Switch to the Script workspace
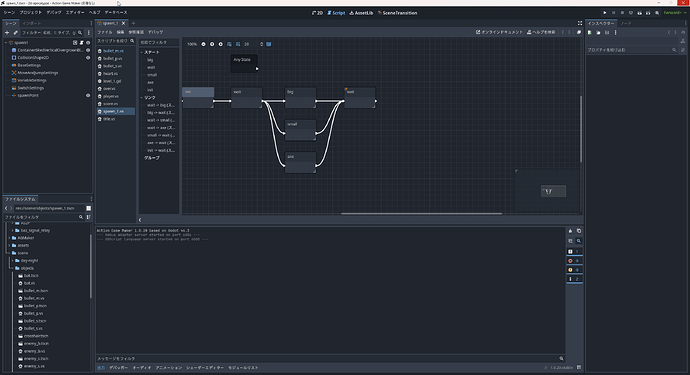Screen dimensions: 690x375 [336, 13]
